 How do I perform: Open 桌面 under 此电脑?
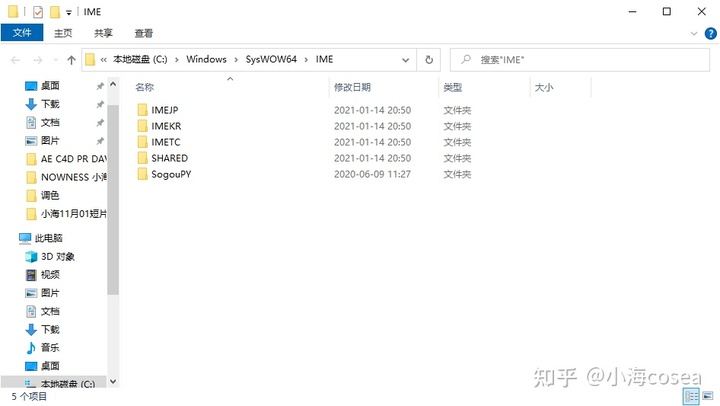(42, 366)
